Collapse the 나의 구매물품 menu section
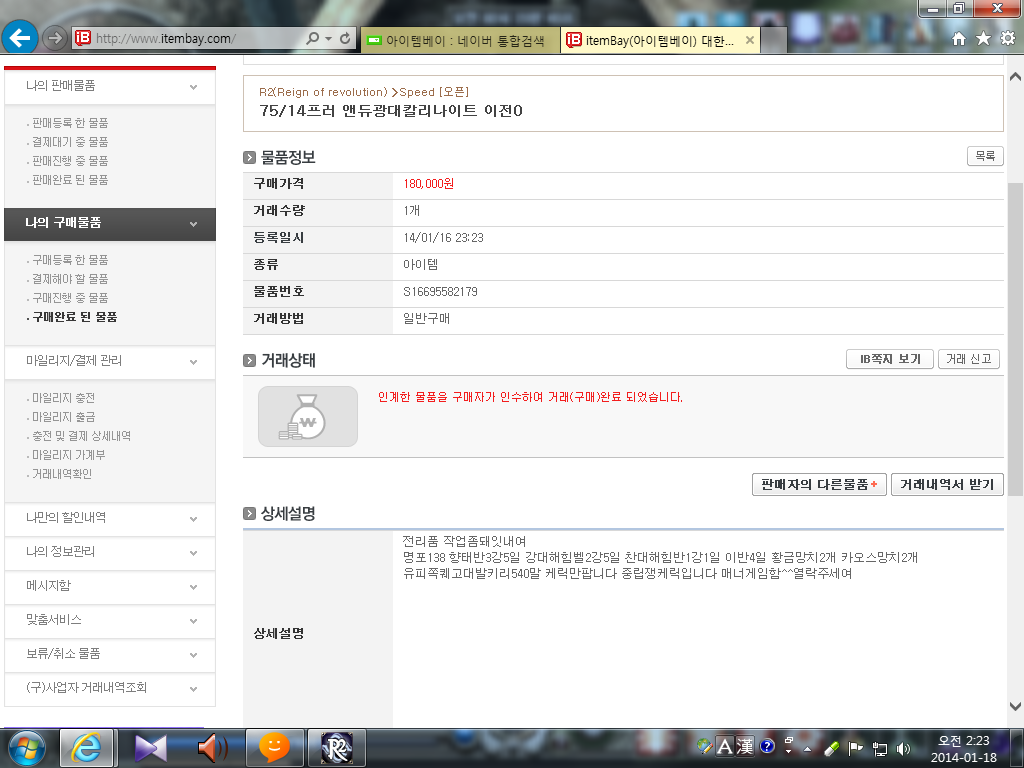Screen dimensions: 1024x768 coord(108,223)
